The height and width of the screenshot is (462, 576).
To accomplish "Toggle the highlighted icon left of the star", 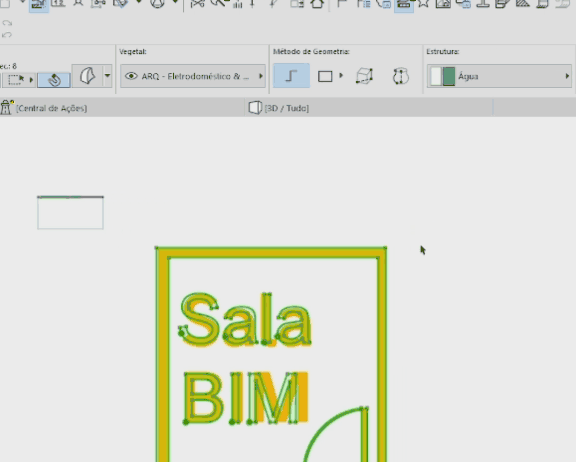I will [404, 5].
